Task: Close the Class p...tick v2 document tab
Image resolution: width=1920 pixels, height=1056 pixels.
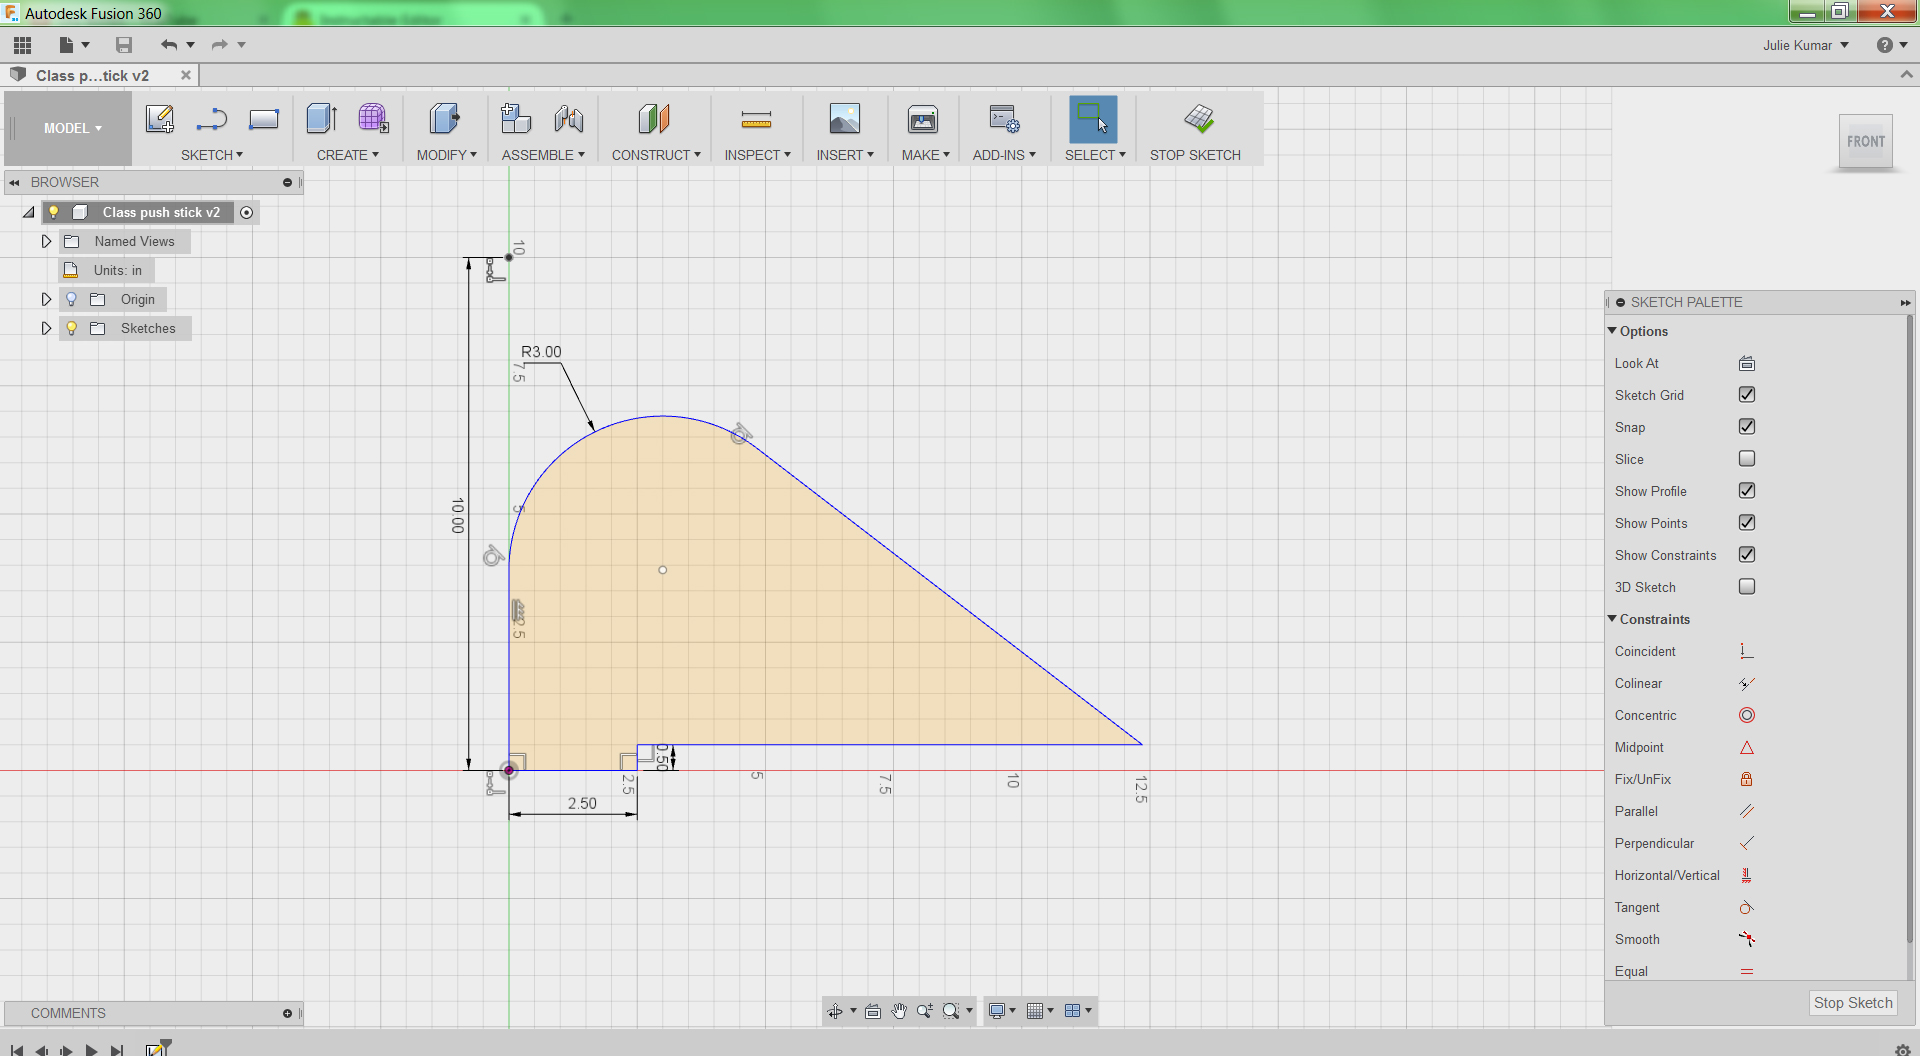Action: click(186, 75)
